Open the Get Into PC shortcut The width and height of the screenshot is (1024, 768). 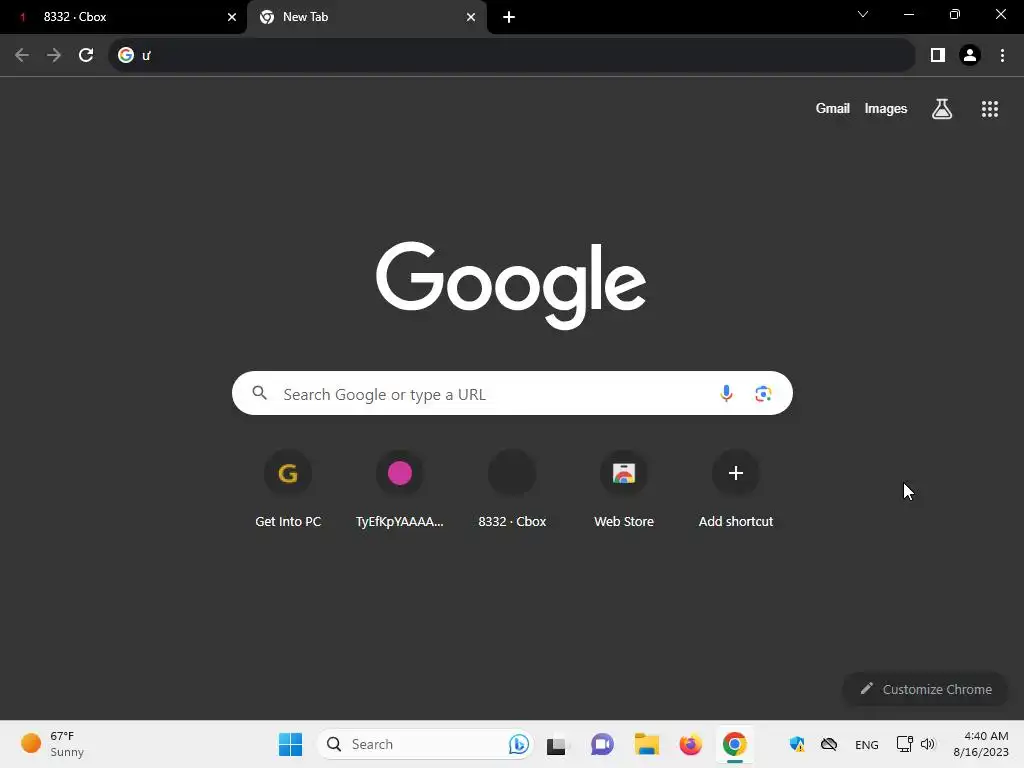tap(288, 488)
